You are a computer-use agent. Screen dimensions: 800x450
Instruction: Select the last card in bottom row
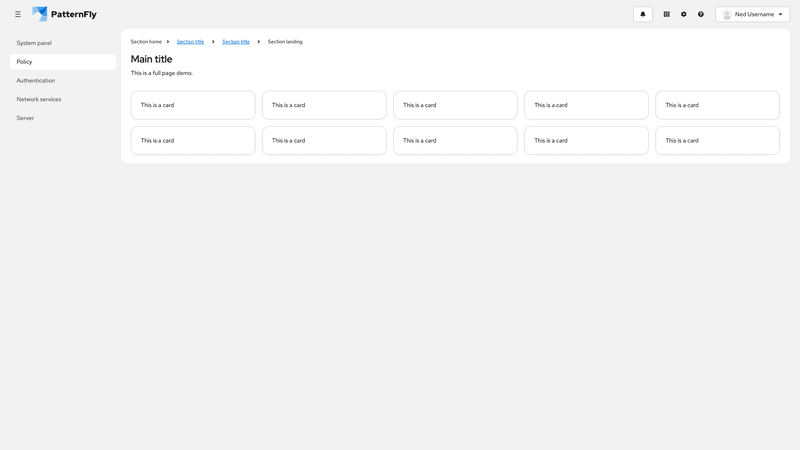717,140
